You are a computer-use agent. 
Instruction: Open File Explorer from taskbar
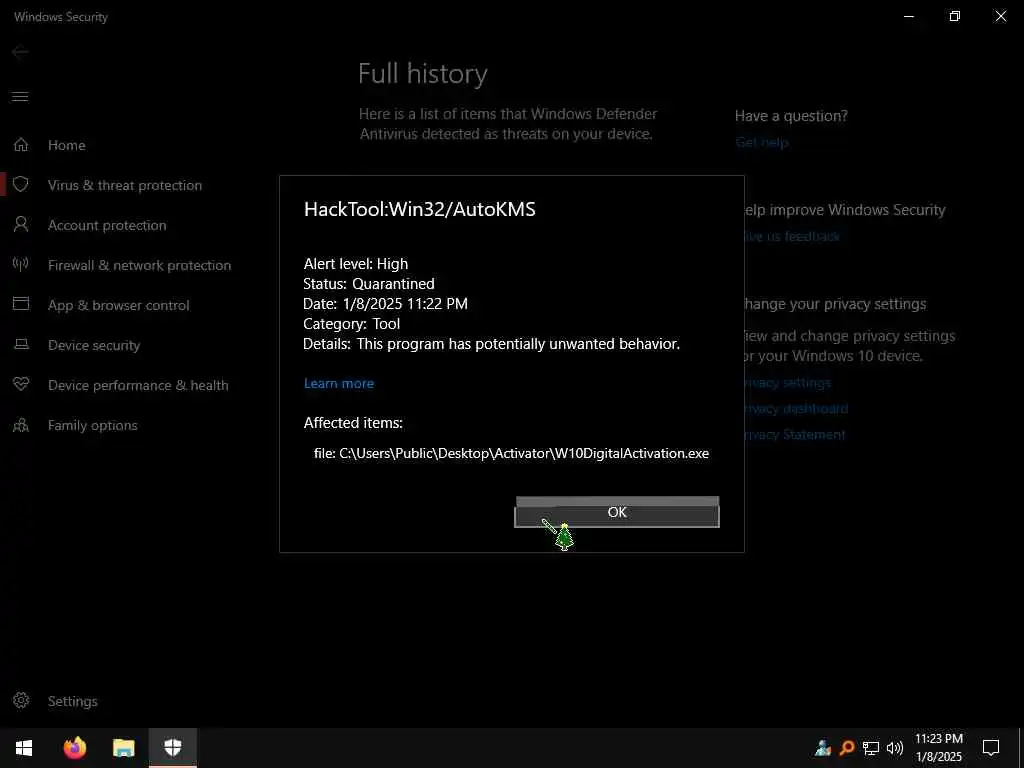[123, 748]
